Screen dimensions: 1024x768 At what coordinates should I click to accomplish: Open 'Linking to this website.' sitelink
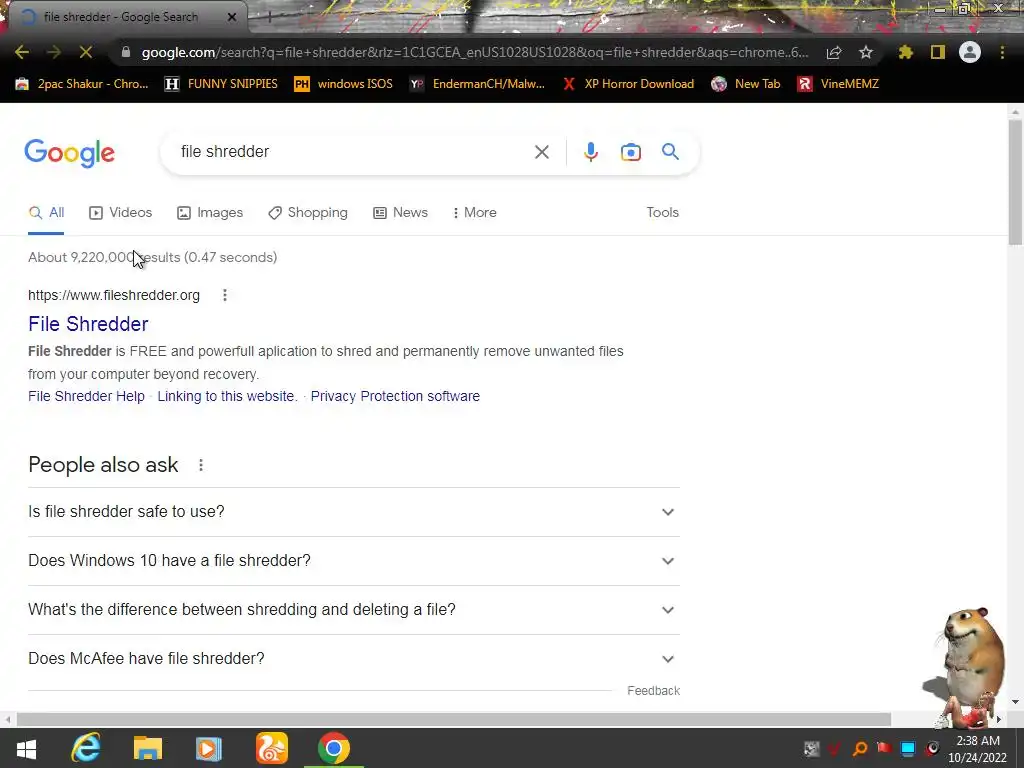[x=227, y=396]
